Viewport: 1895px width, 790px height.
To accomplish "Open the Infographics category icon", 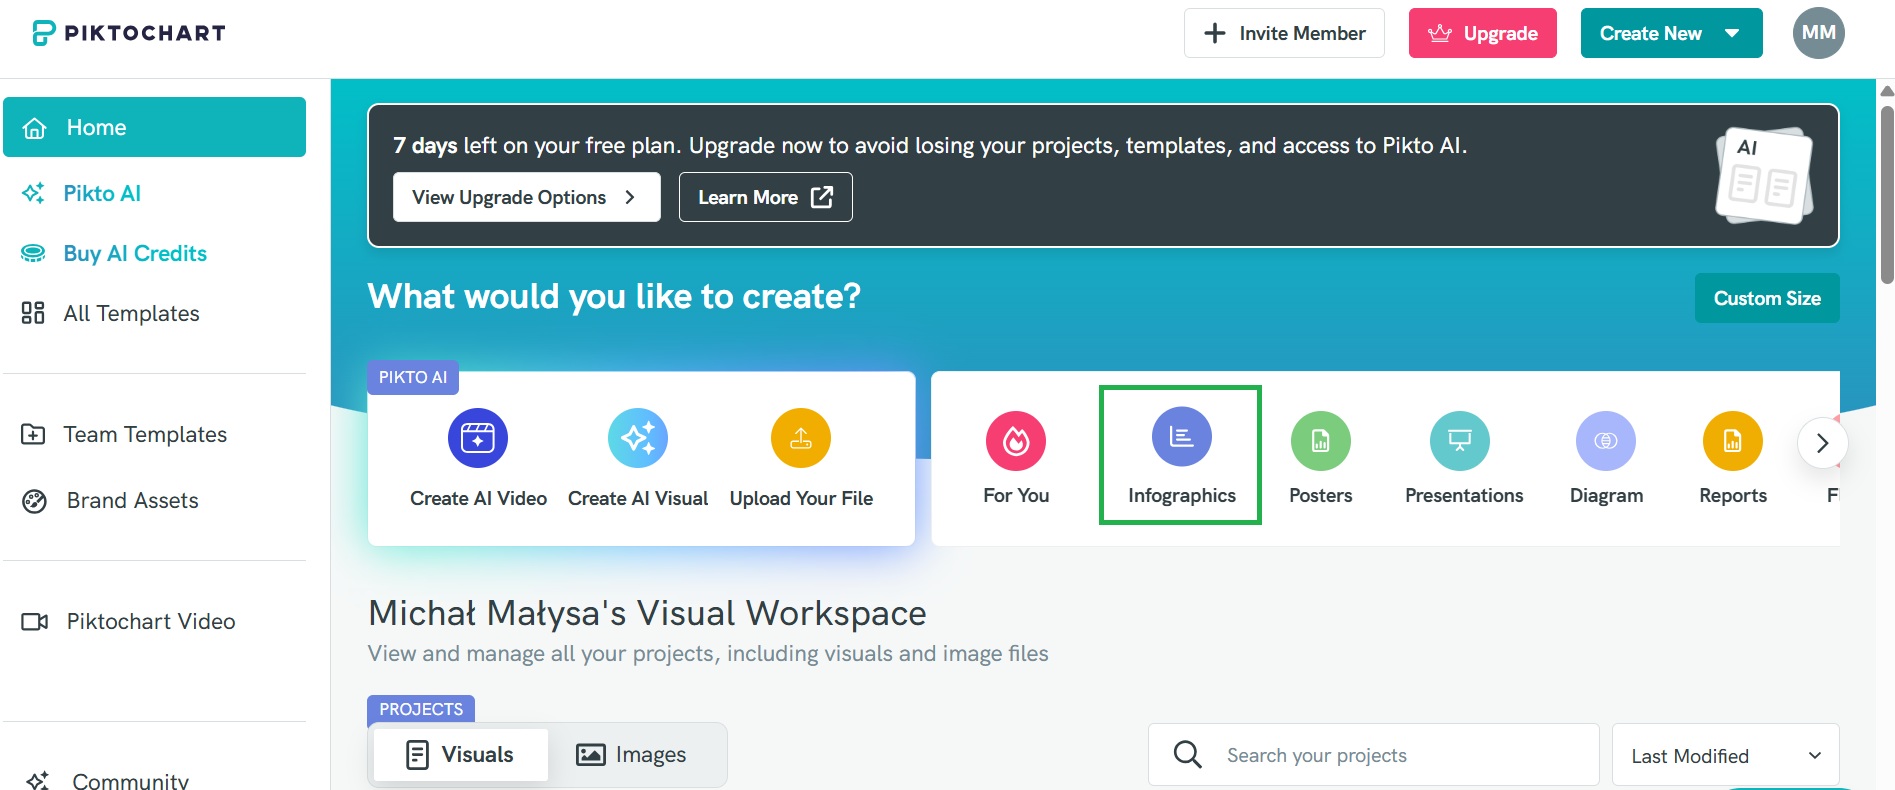I will click(1181, 437).
